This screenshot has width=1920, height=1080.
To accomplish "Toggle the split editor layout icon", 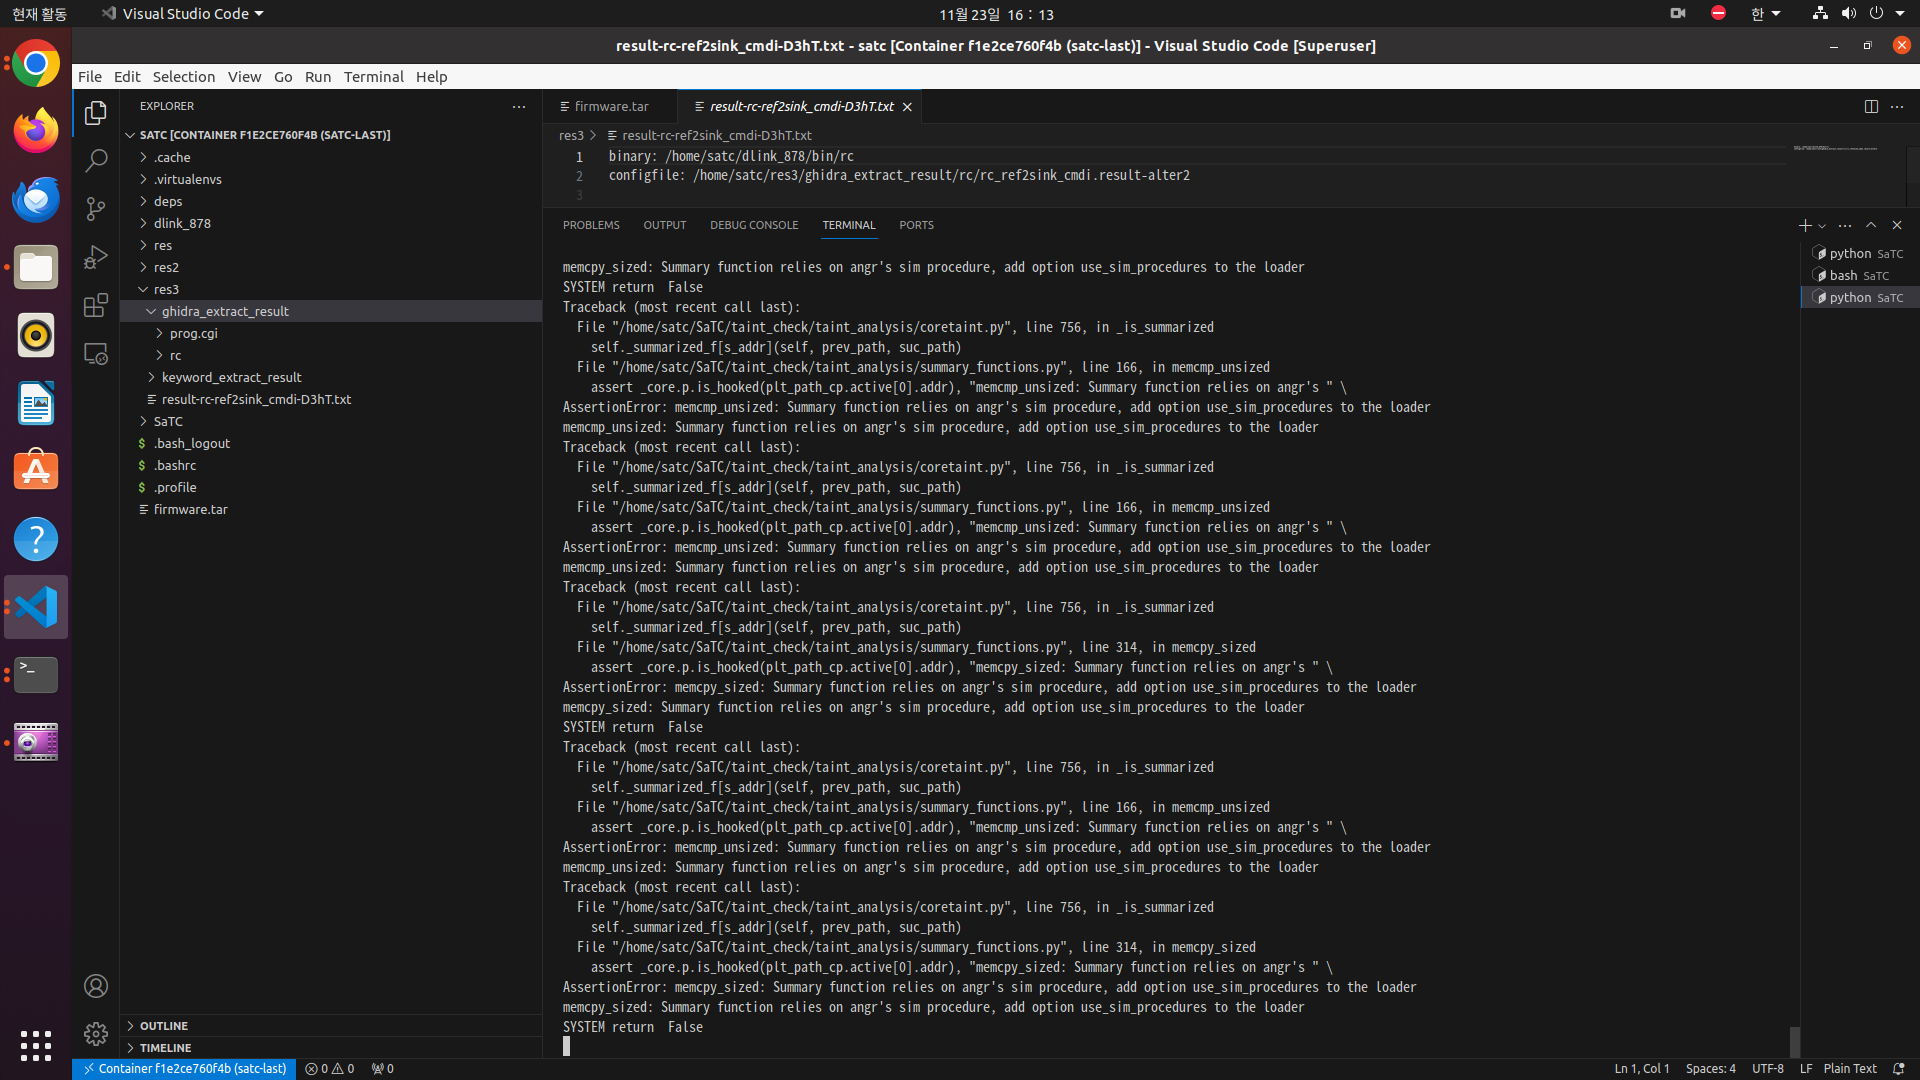I will click(x=1871, y=106).
